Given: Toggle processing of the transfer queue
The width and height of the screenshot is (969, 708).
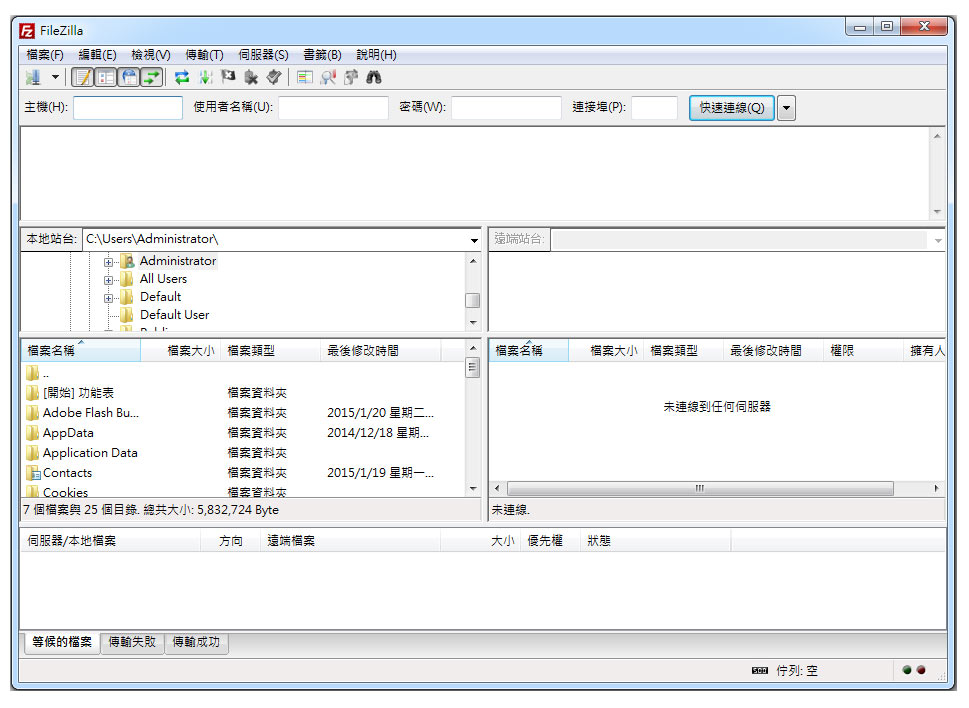Looking at the screenshot, I should click(205, 77).
